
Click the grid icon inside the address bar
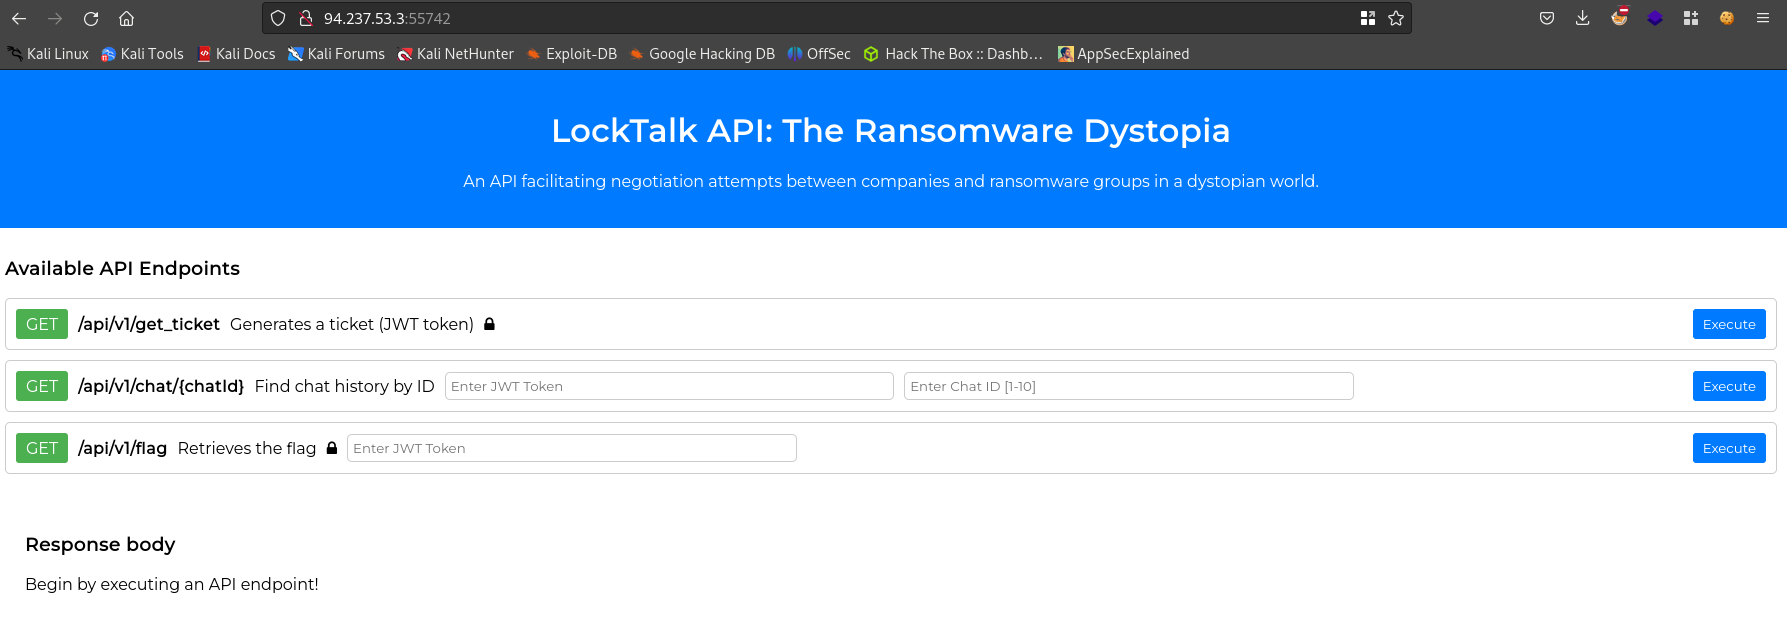1368,18
